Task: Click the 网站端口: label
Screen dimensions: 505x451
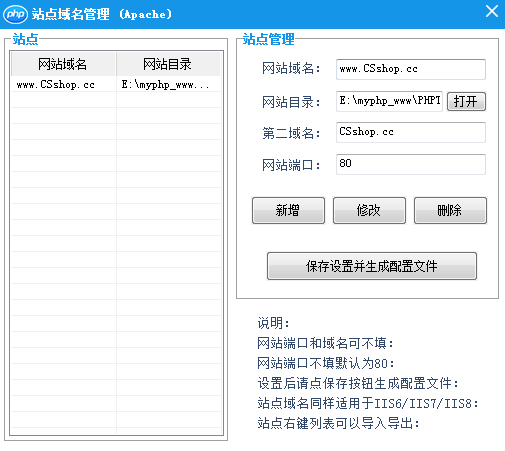Action: 291,165
